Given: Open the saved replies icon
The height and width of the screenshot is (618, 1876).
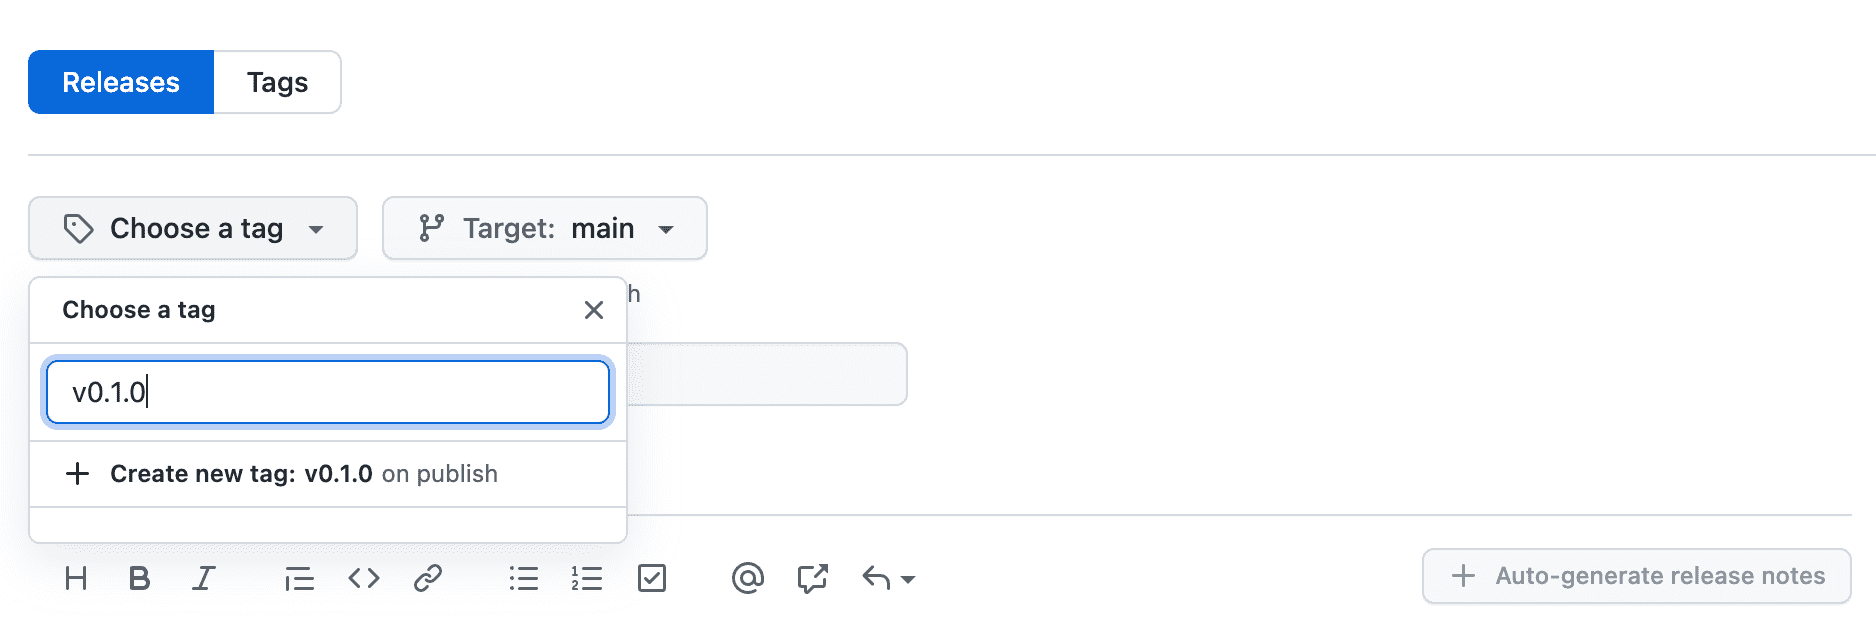Looking at the screenshot, I should [x=812, y=578].
